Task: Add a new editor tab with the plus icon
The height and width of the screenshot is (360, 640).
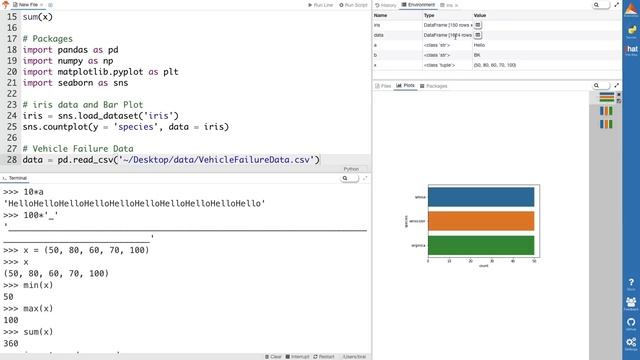Action: (51, 5)
